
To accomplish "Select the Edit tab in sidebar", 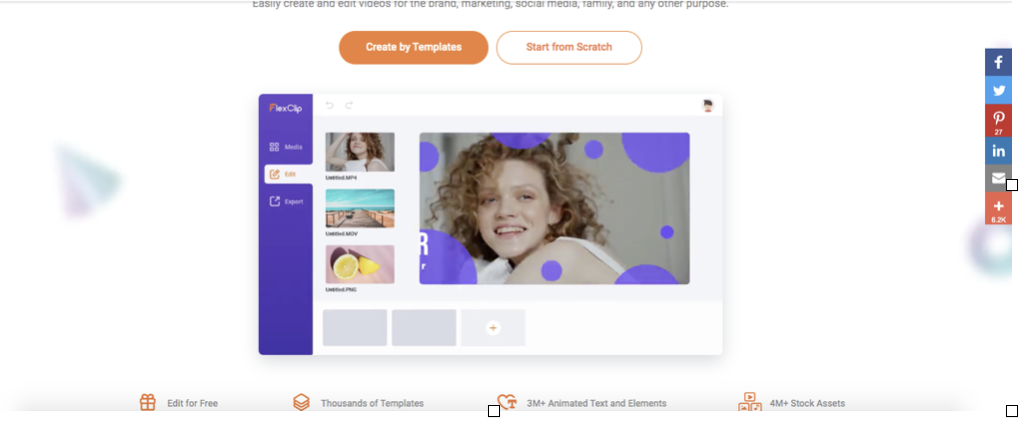I will click(x=288, y=174).
